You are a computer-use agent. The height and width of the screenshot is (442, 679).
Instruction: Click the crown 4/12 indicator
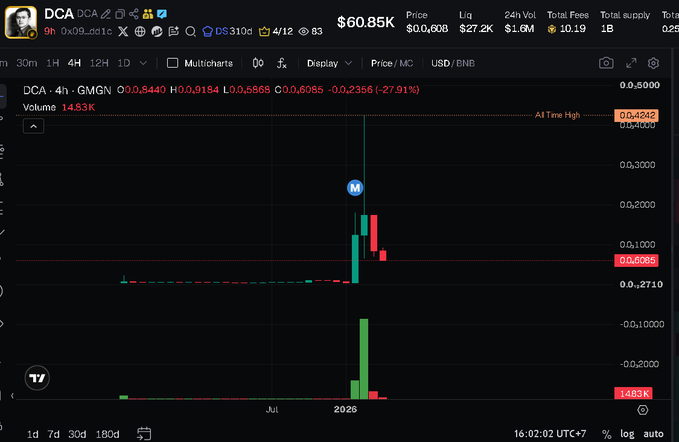click(x=276, y=31)
